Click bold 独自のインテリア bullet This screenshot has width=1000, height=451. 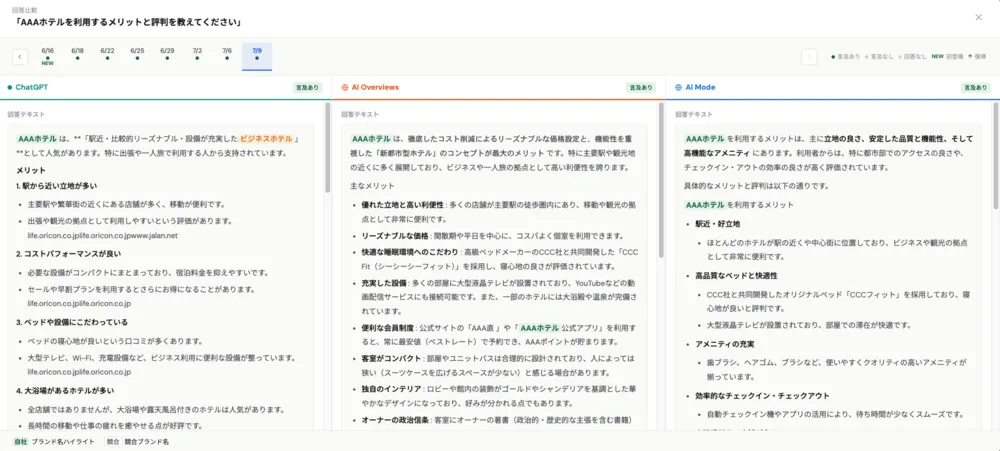(x=391, y=389)
